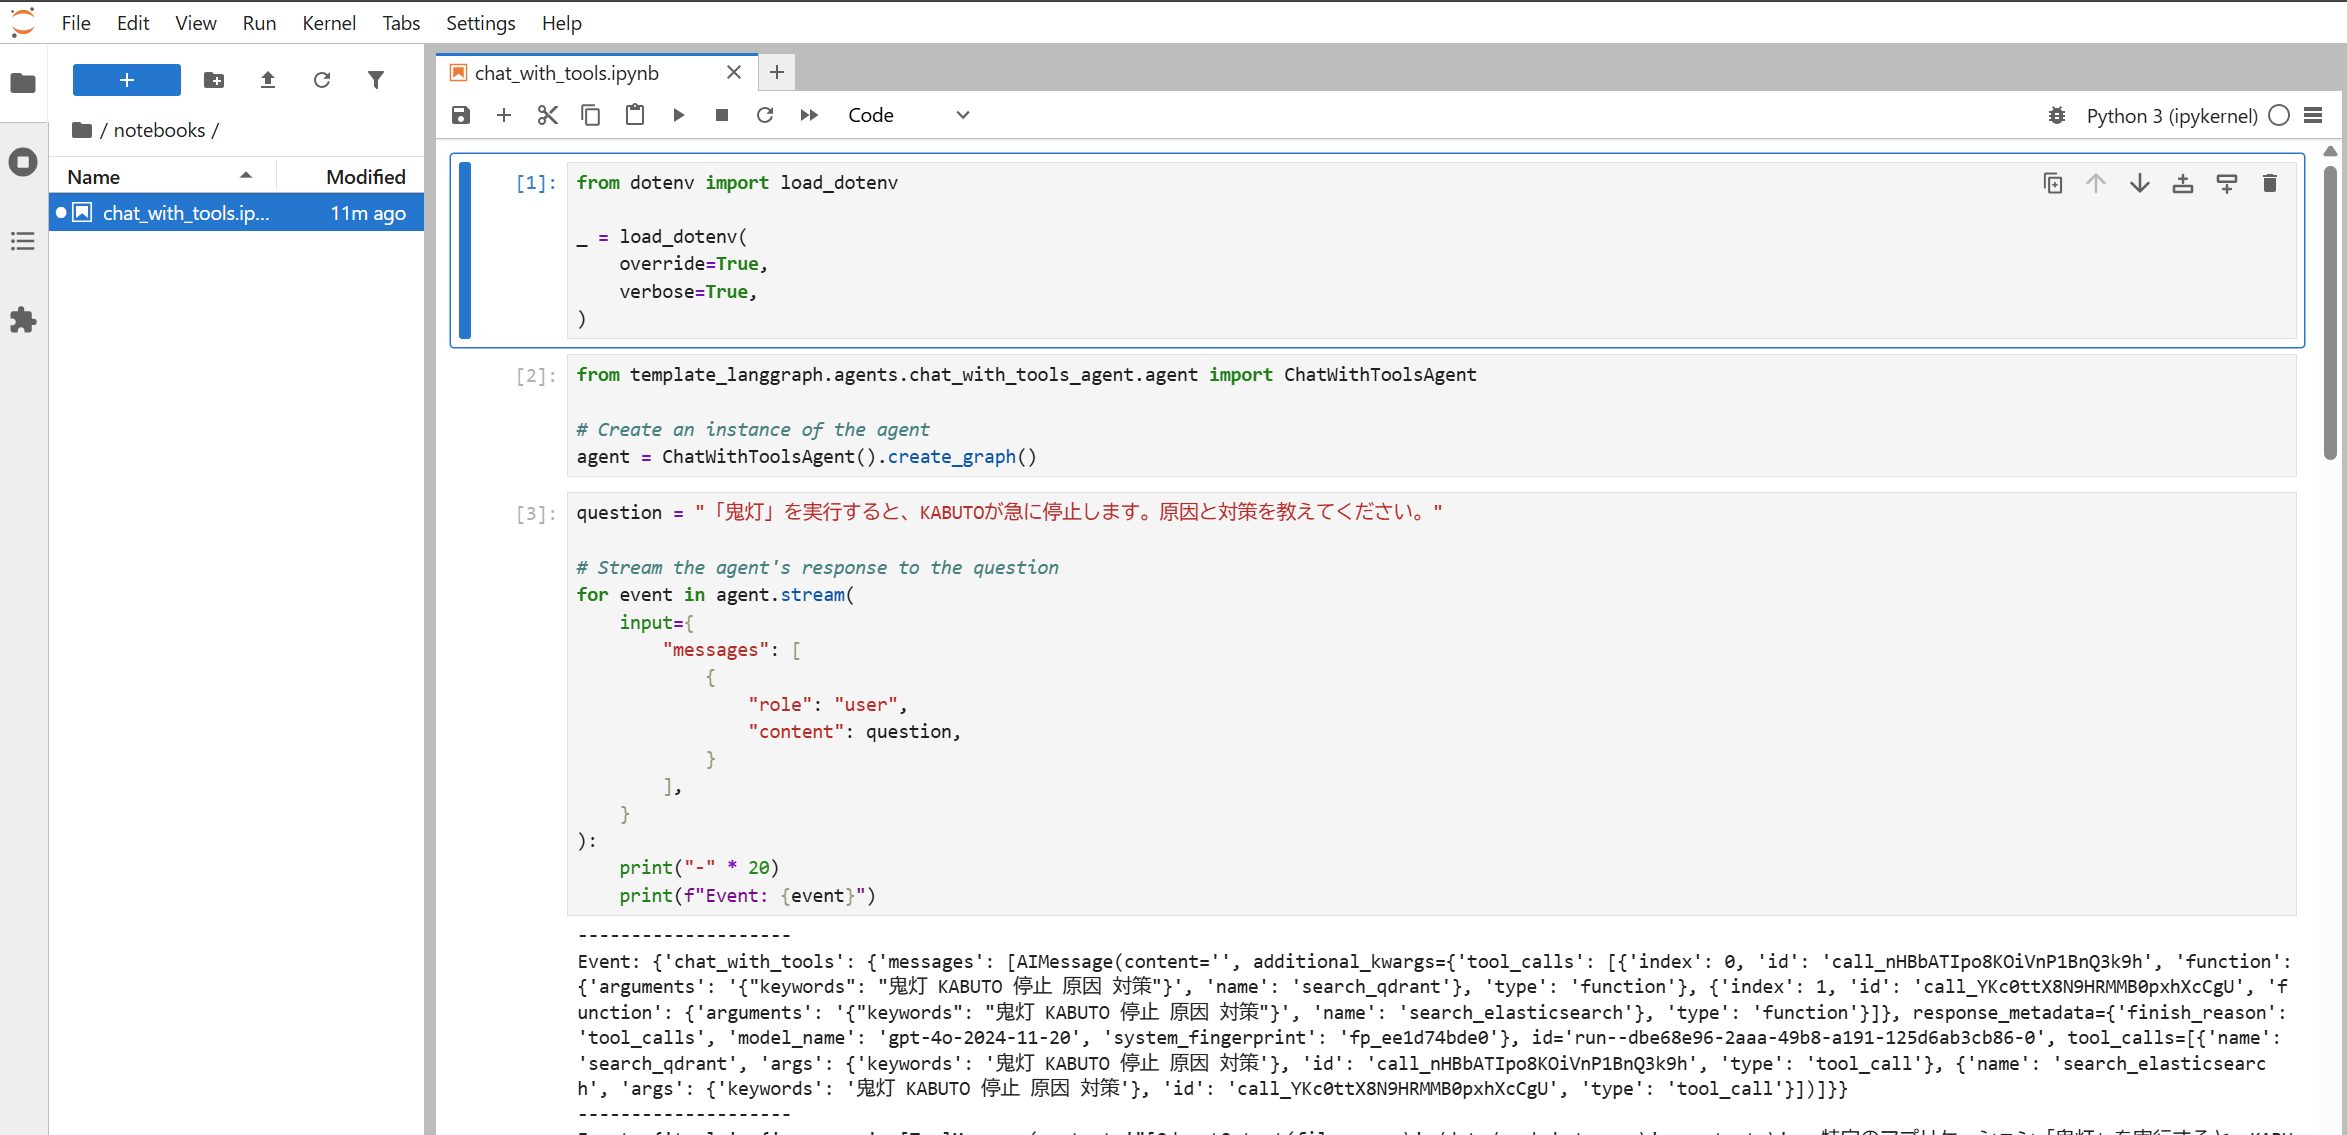
Task: Open the File Browser sidebar panel
Action: (x=23, y=83)
